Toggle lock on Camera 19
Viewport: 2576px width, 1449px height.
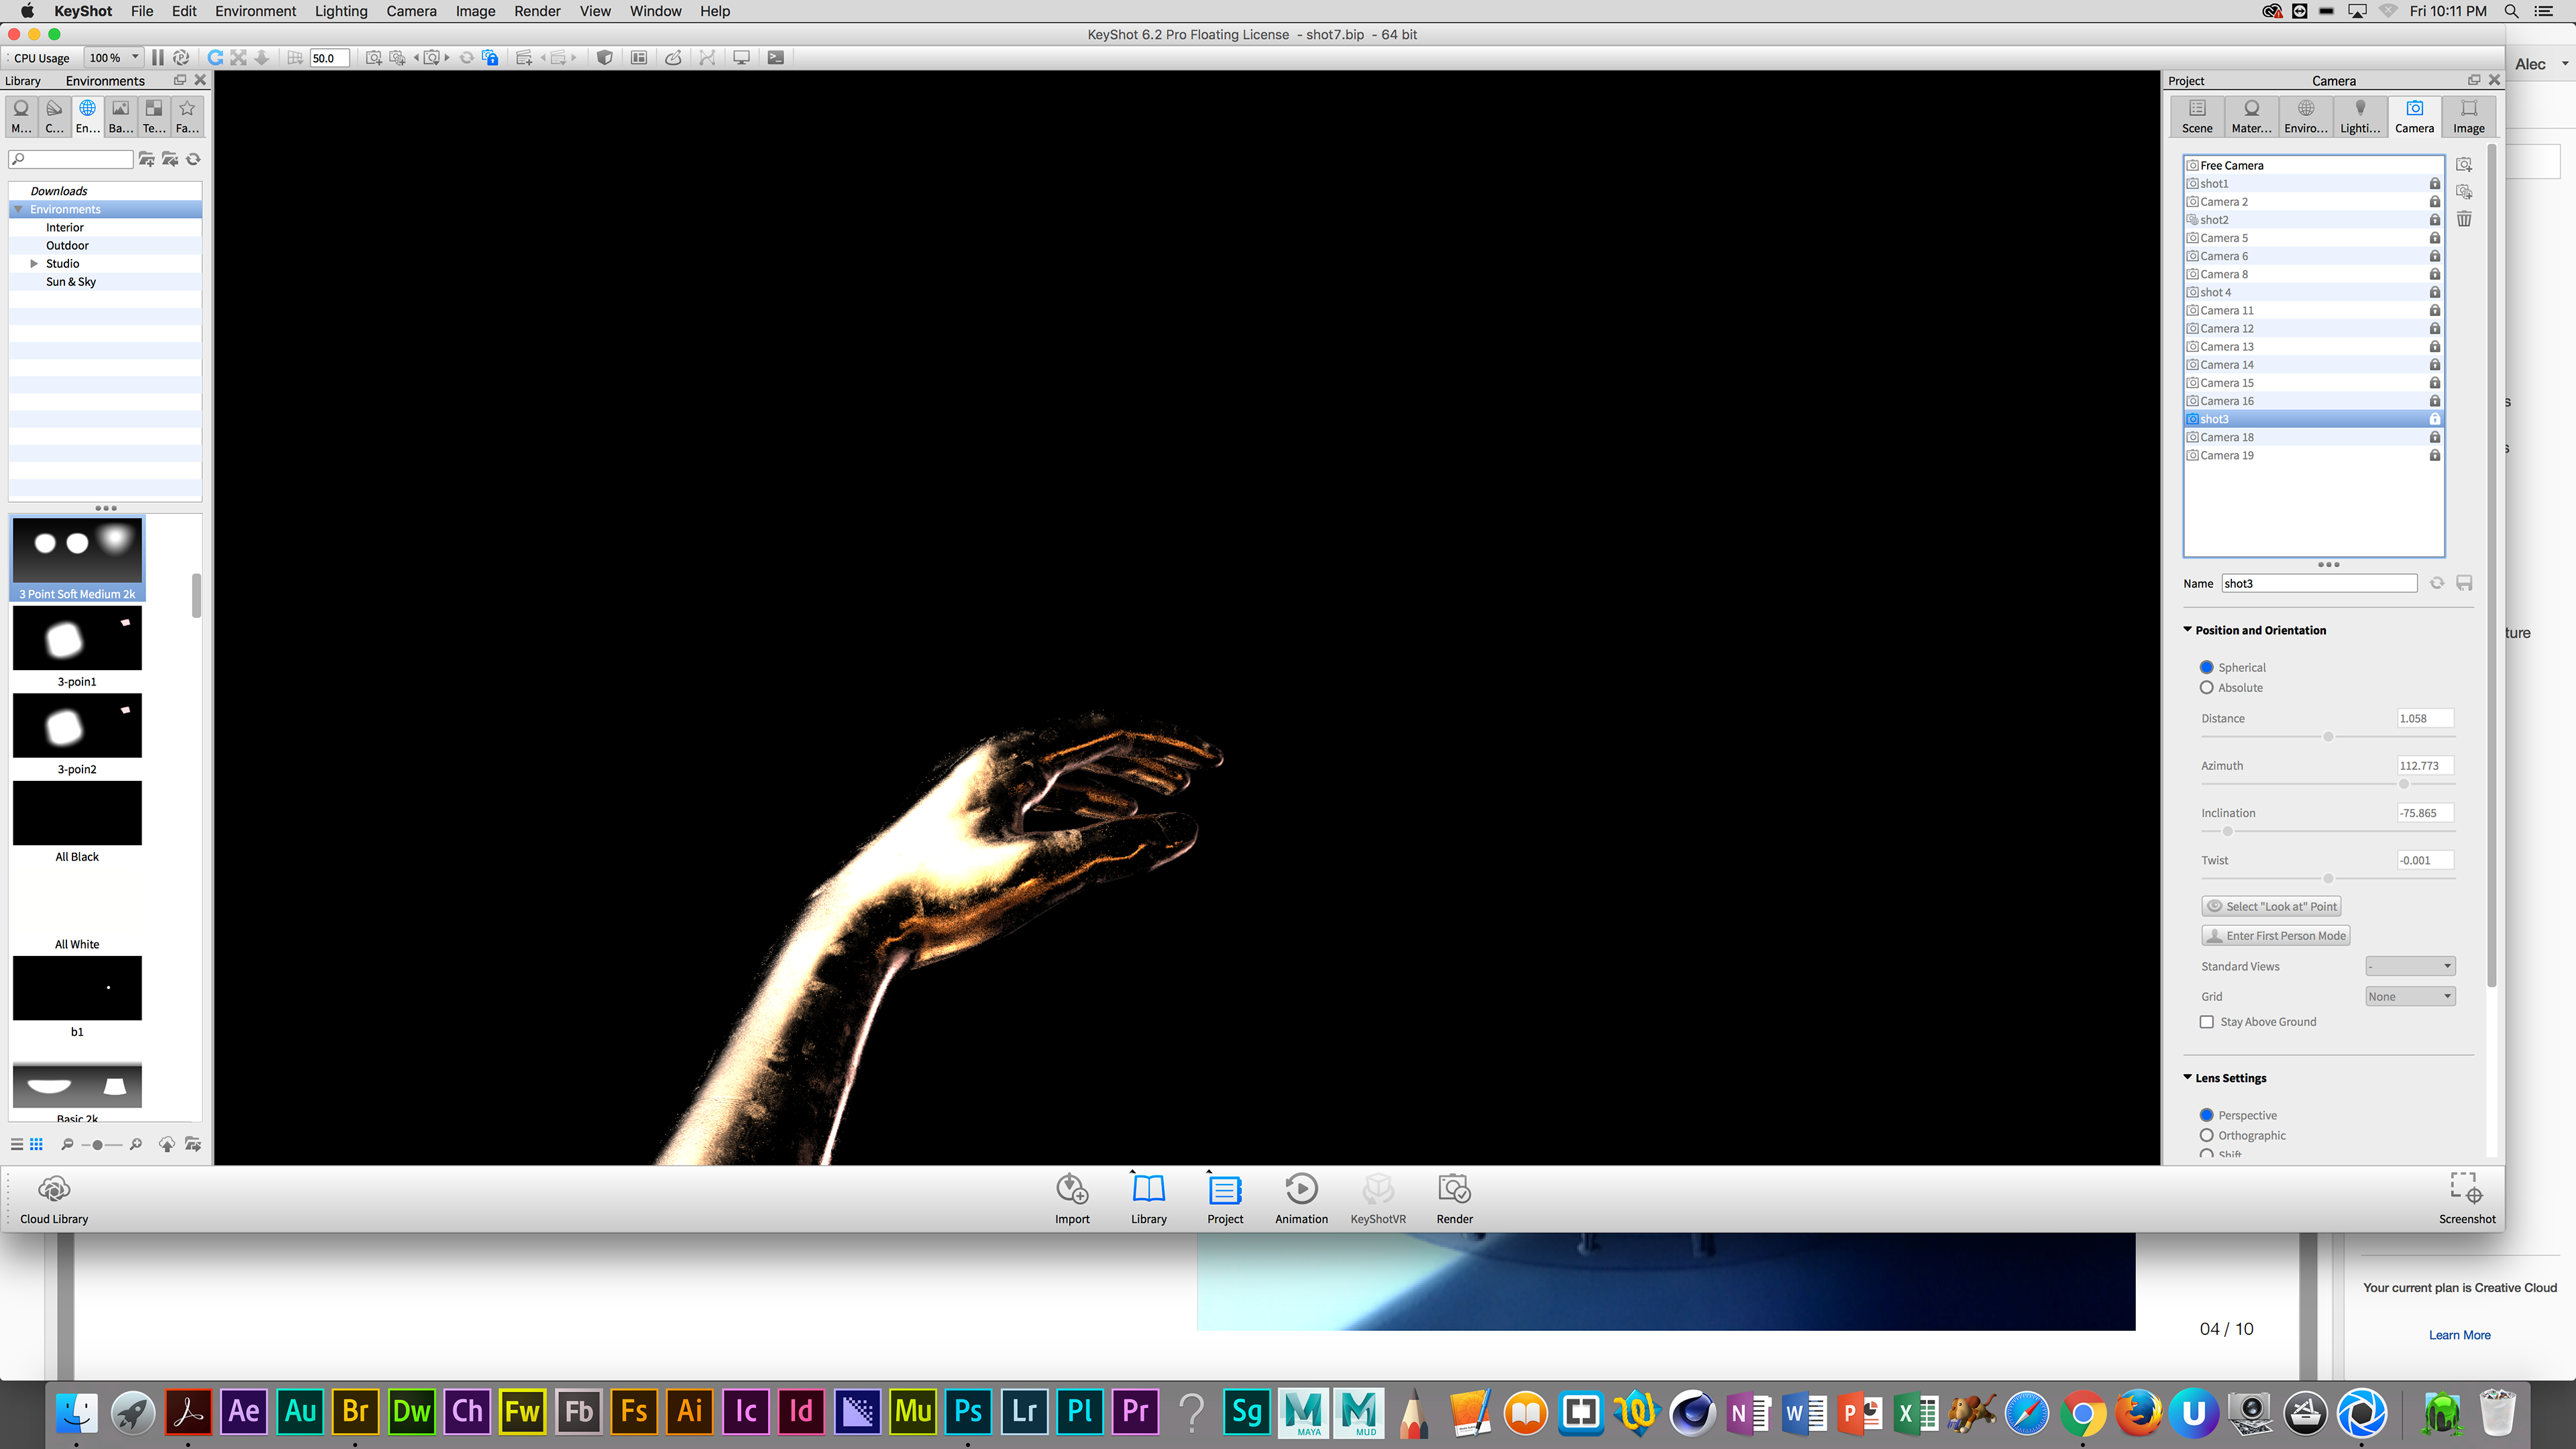[2435, 455]
